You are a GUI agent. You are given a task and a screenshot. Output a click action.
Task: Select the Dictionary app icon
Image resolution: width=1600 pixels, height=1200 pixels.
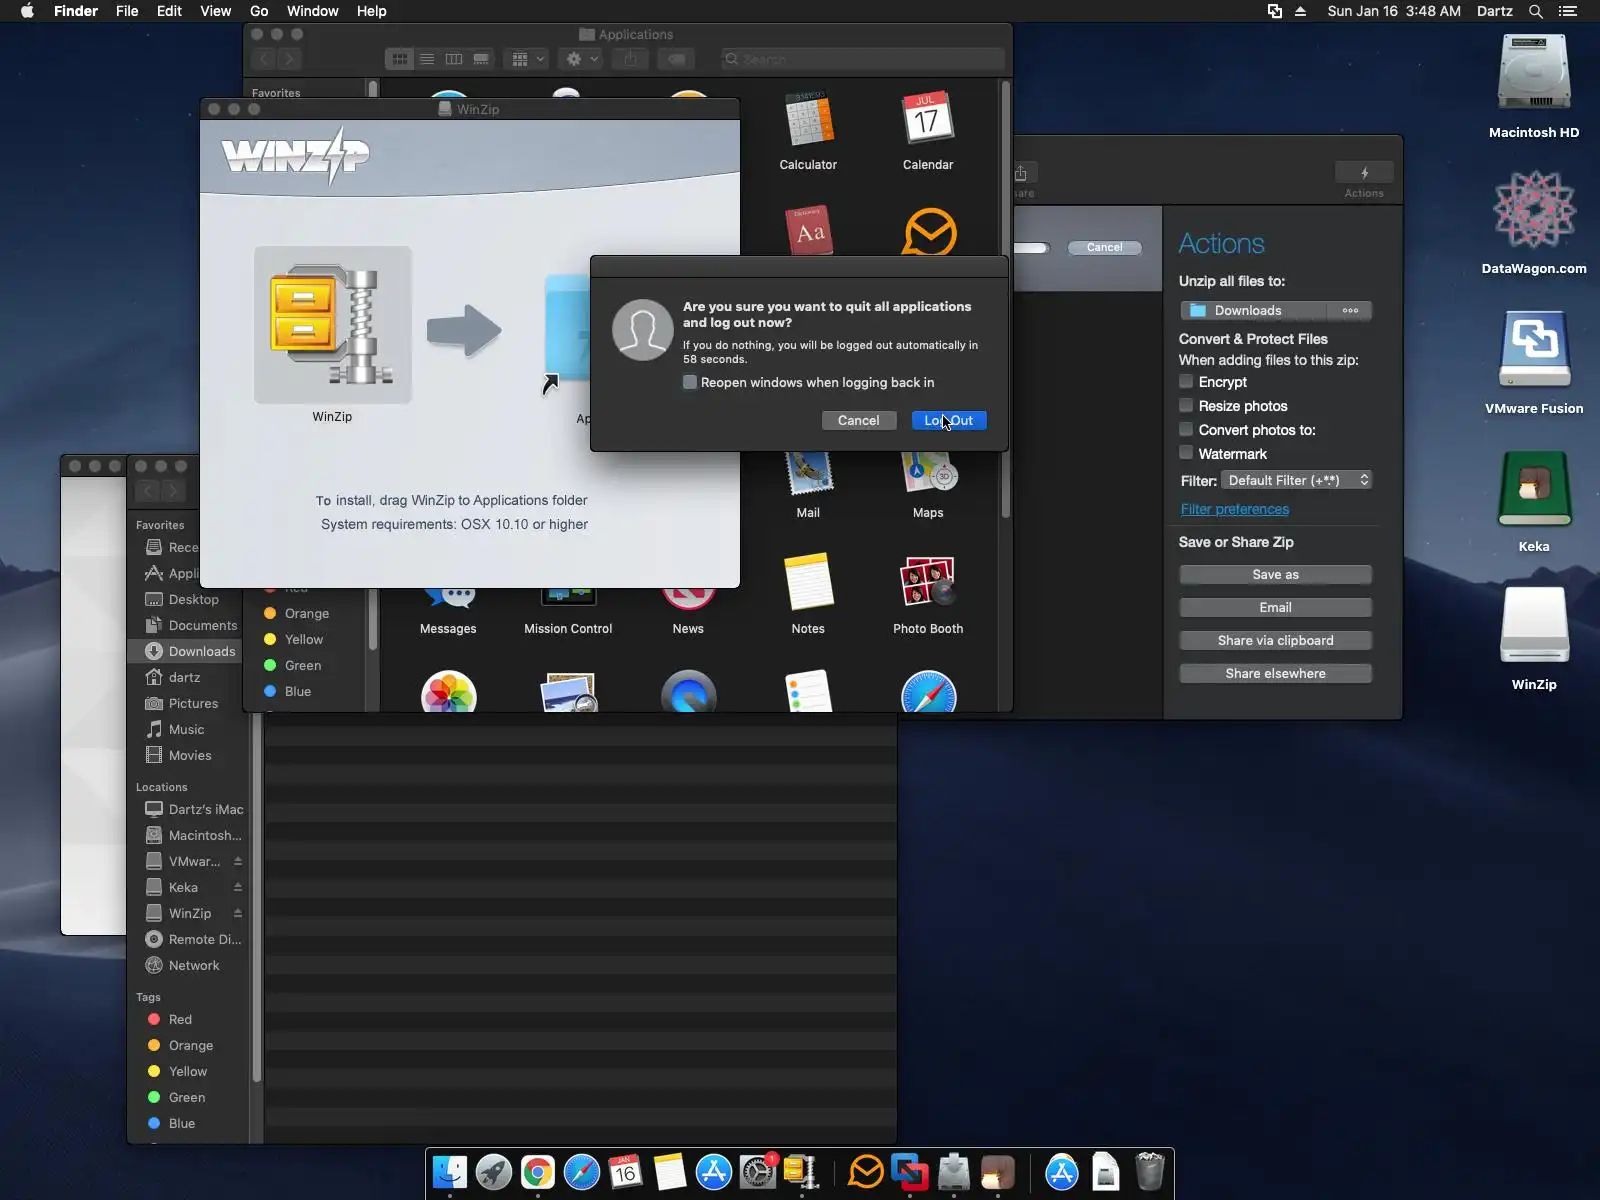coord(808,231)
